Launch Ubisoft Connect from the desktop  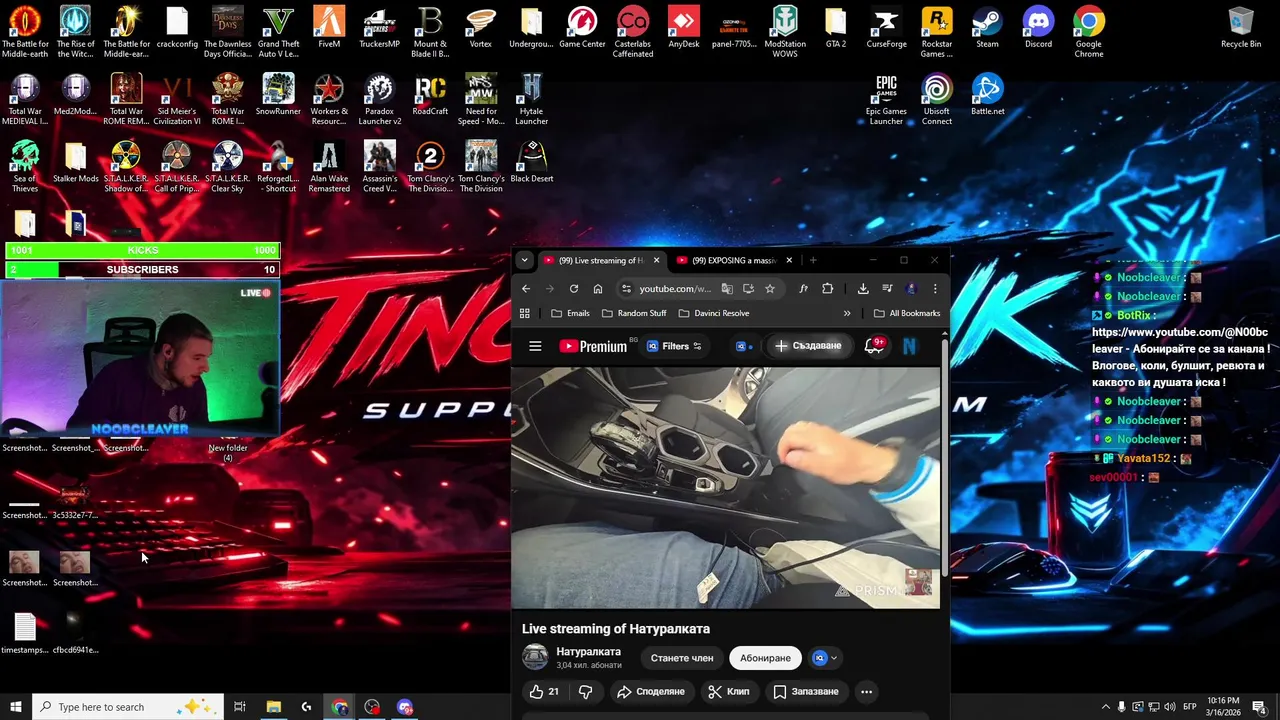pos(937,100)
